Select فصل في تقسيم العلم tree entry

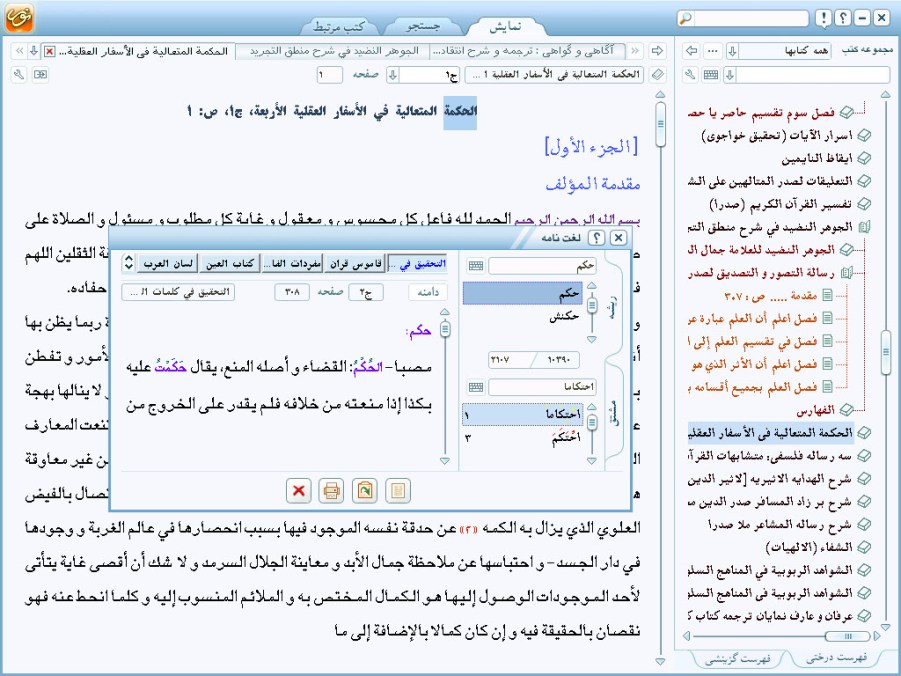click(753, 342)
